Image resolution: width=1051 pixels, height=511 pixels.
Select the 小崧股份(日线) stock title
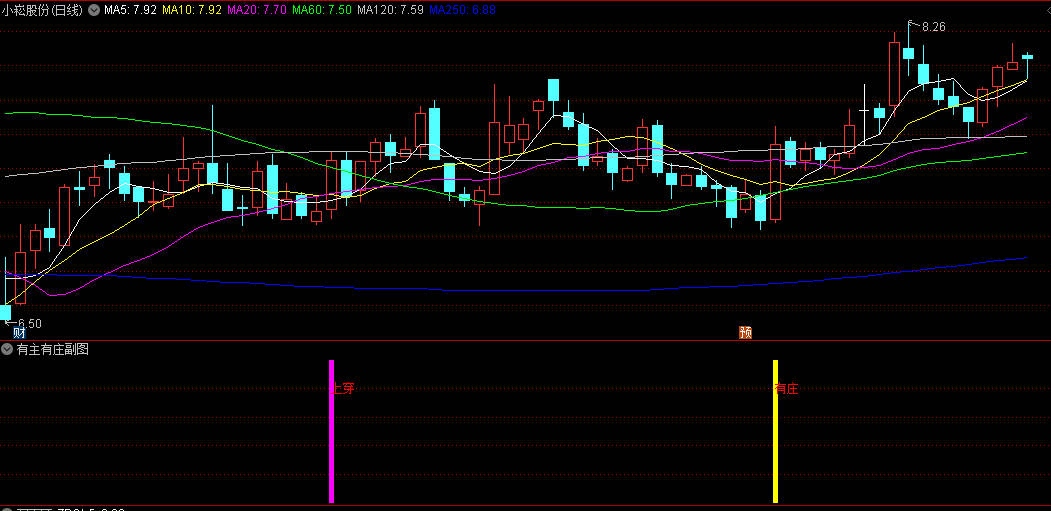tap(43, 10)
